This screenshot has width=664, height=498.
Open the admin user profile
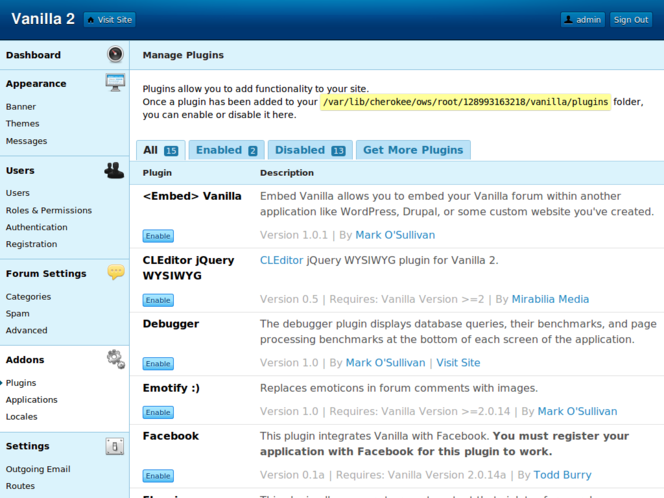pyautogui.click(x=583, y=19)
